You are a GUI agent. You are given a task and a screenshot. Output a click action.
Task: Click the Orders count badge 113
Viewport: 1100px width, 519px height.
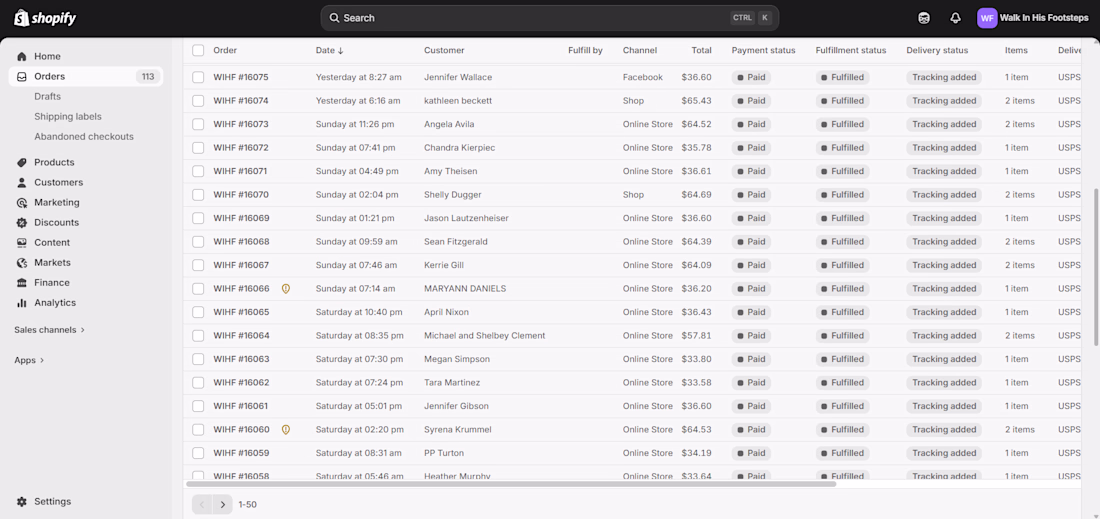pos(147,76)
